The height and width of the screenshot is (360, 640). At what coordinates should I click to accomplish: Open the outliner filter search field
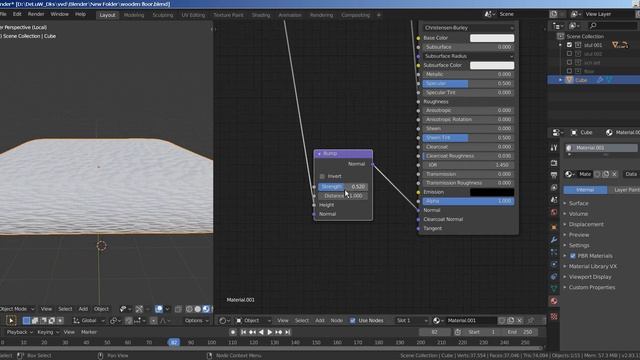tap(612, 26)
